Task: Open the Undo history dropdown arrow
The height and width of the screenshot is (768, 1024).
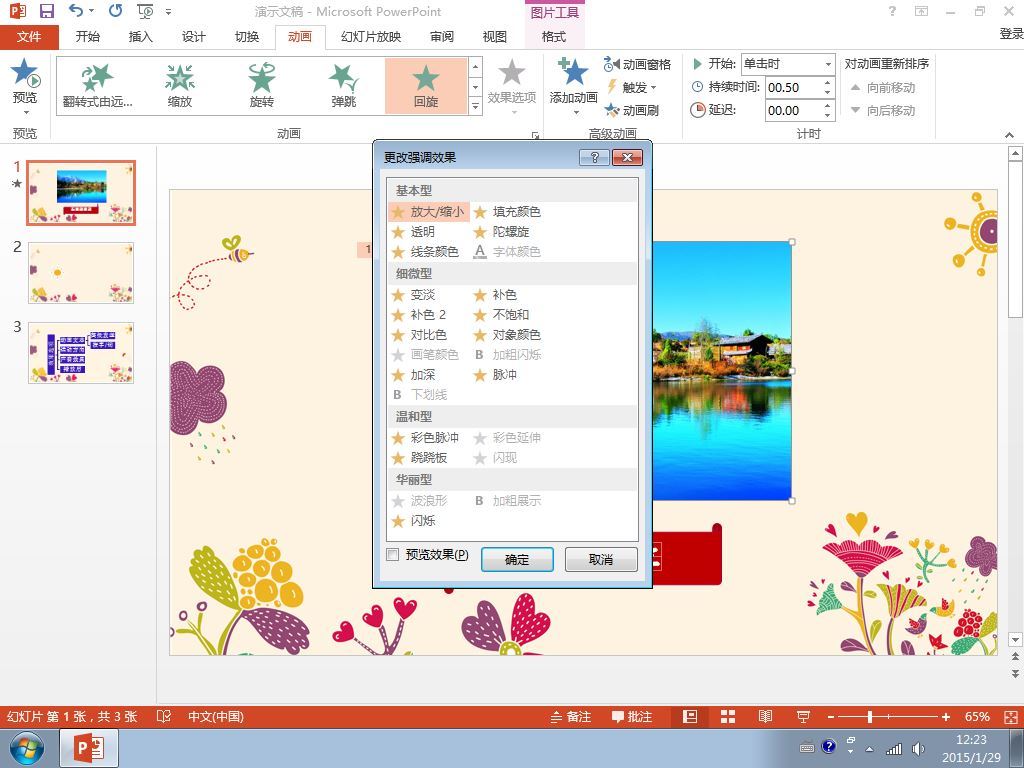Action: tap(91, 11)
